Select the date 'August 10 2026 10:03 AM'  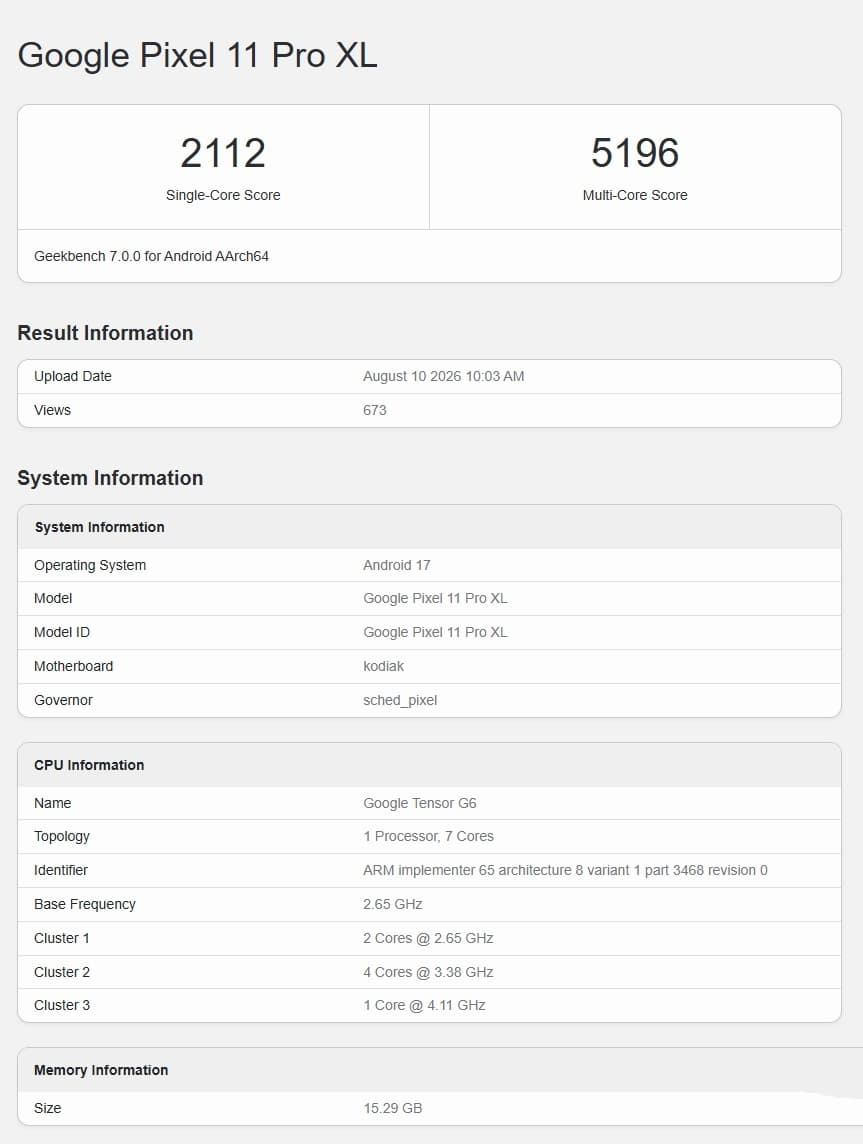(x=444, y=376)
